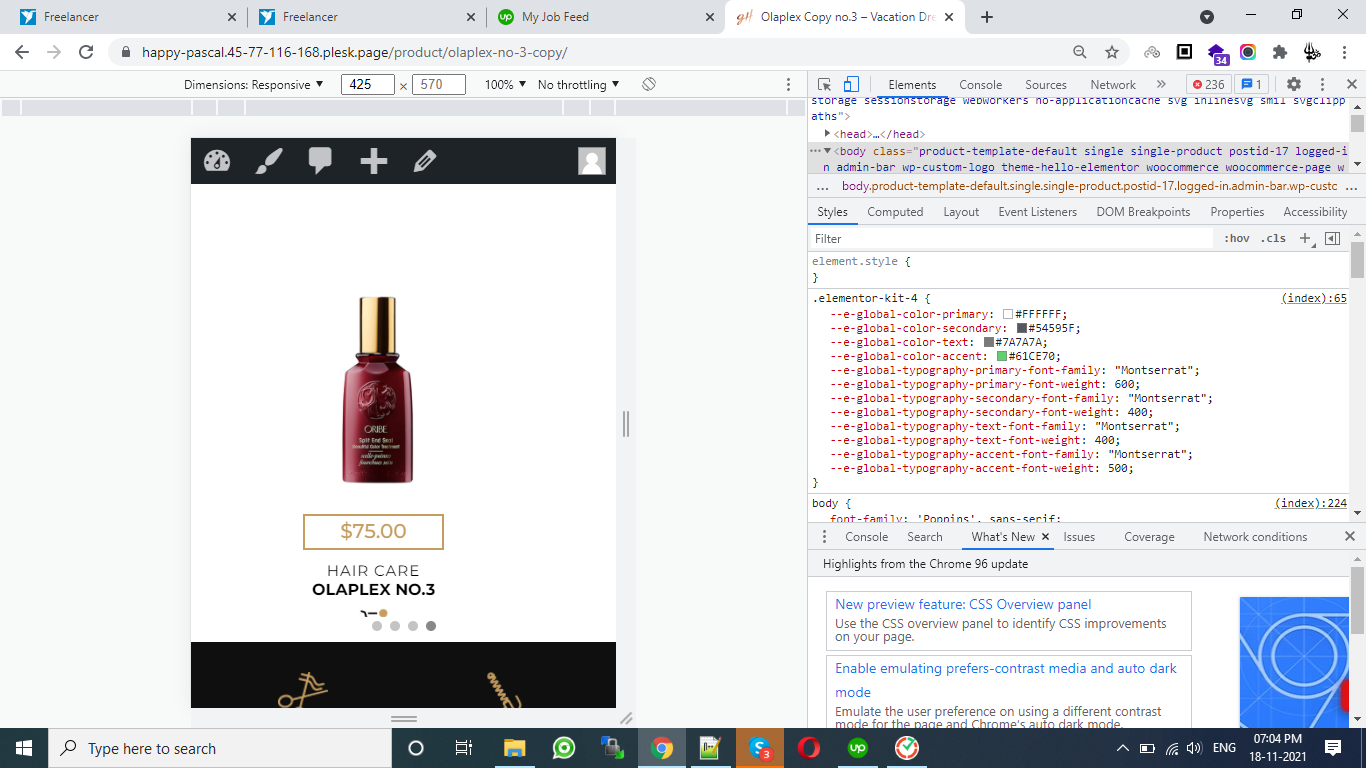Open the Dimensions: Responsive dropdown
The width and height of the screenshot is (1366, 768).
[254, 85]
